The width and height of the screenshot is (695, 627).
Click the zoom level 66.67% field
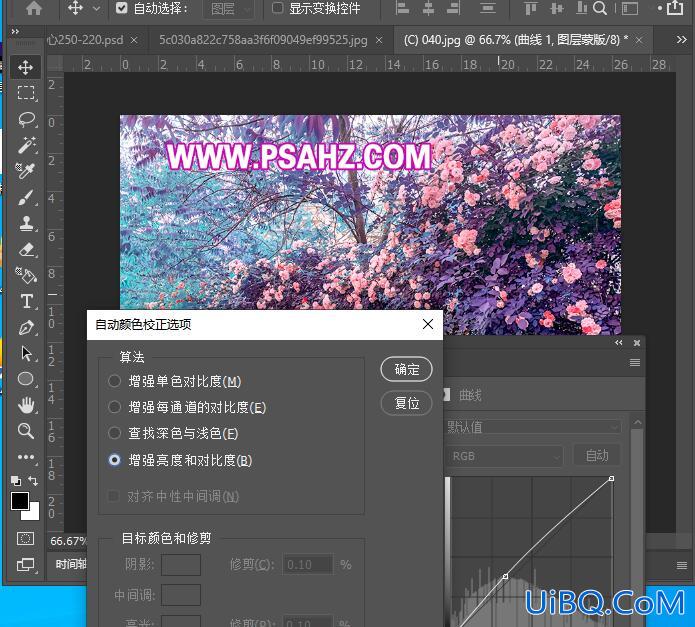(67, 541)
